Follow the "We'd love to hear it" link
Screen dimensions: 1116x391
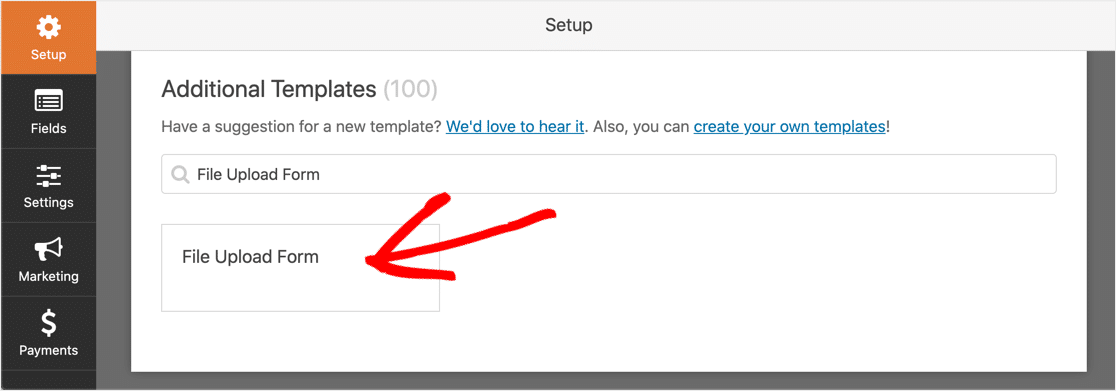click(515, 127)
